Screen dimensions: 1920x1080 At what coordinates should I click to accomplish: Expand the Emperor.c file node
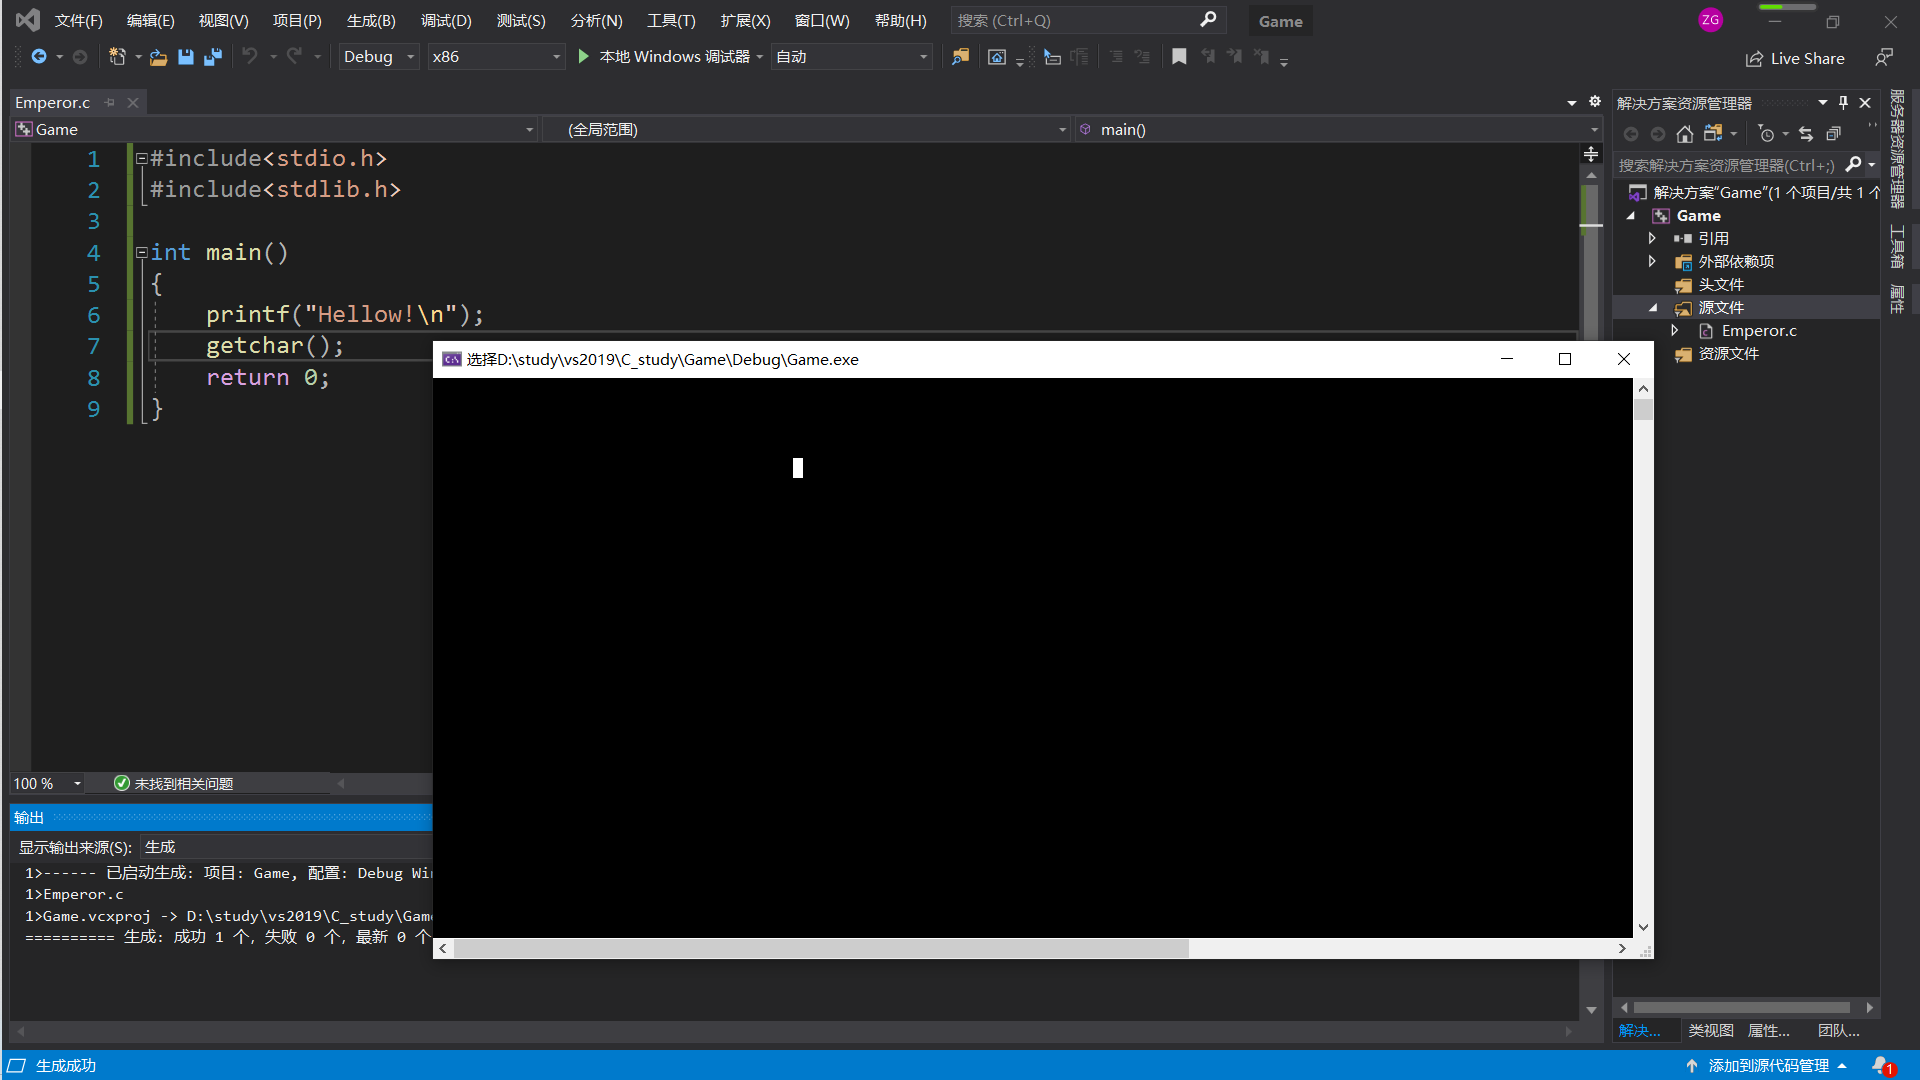1675,330
